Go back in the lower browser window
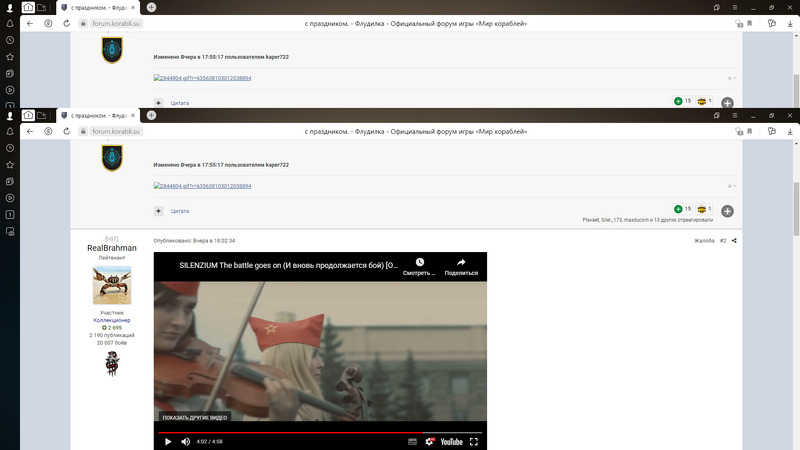 tap(30, 131)
